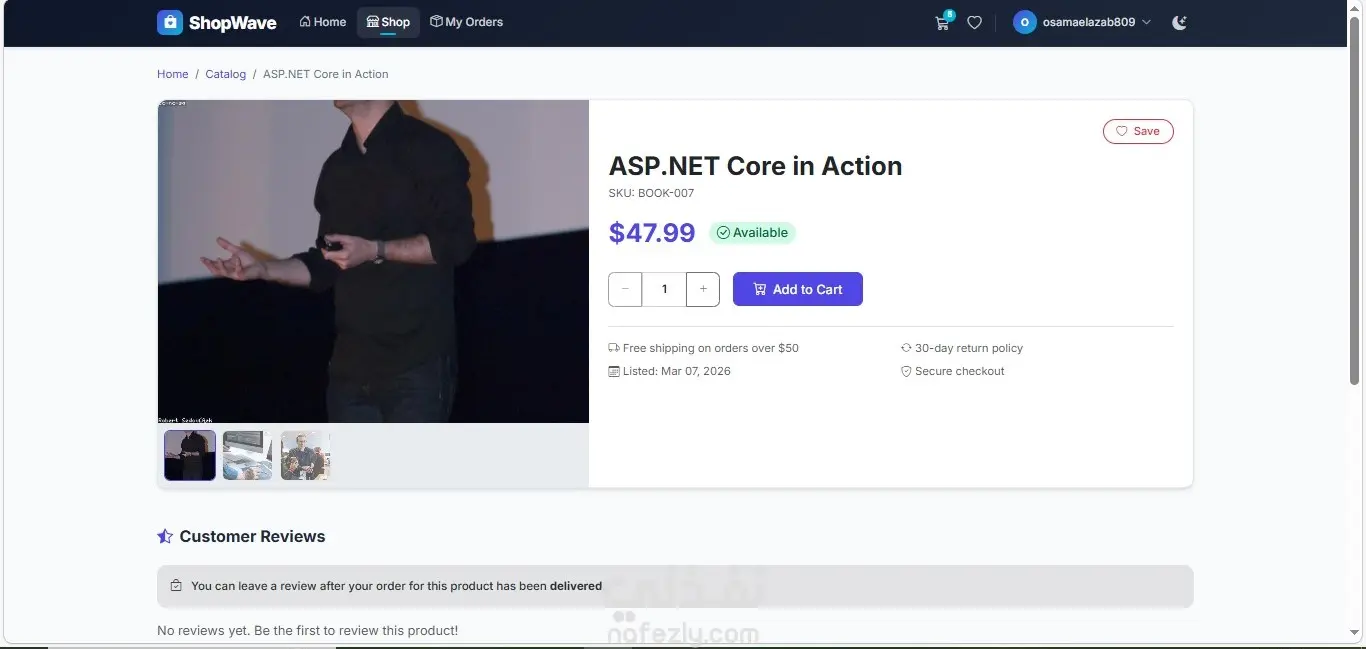Select the first product thumbnail
Screen dimensions: 1366x649
190,455
